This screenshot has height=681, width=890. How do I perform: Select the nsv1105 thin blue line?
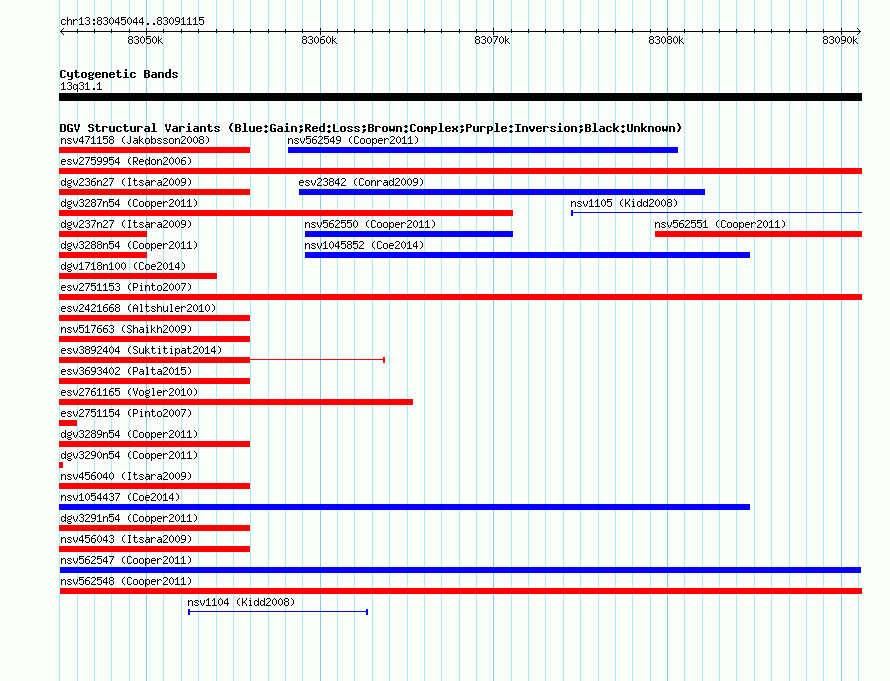click(716, 213)
